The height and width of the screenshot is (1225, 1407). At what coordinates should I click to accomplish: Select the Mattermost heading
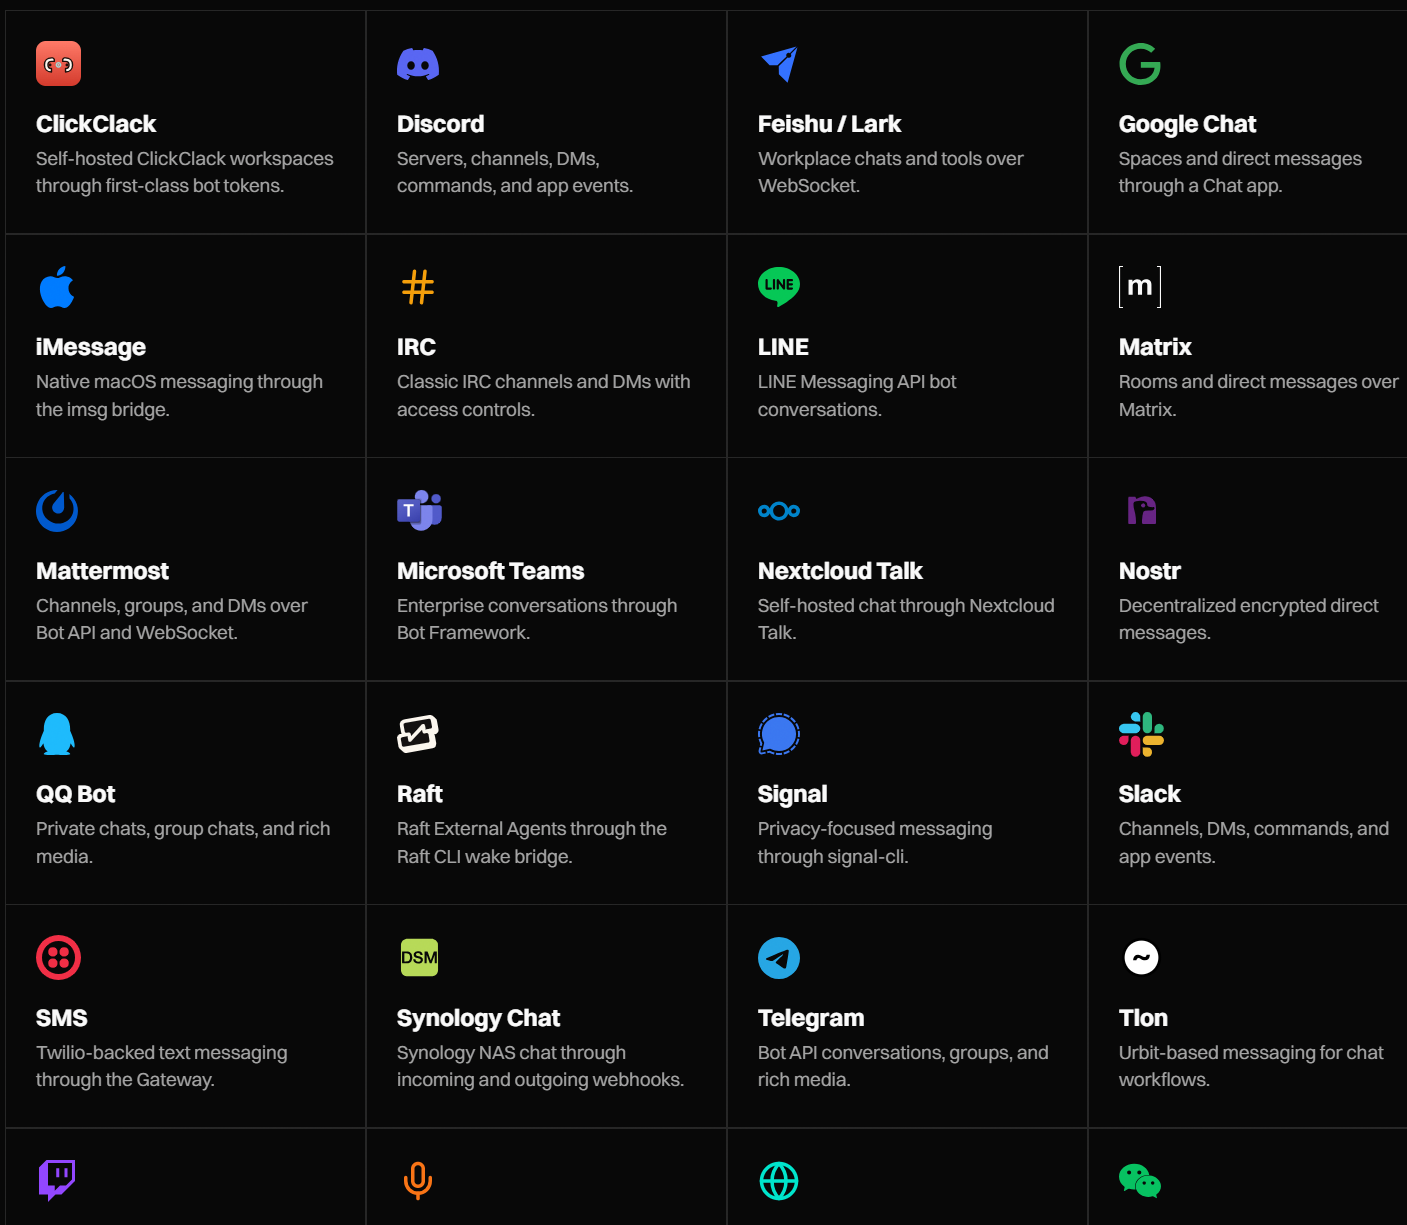[102, 571]
